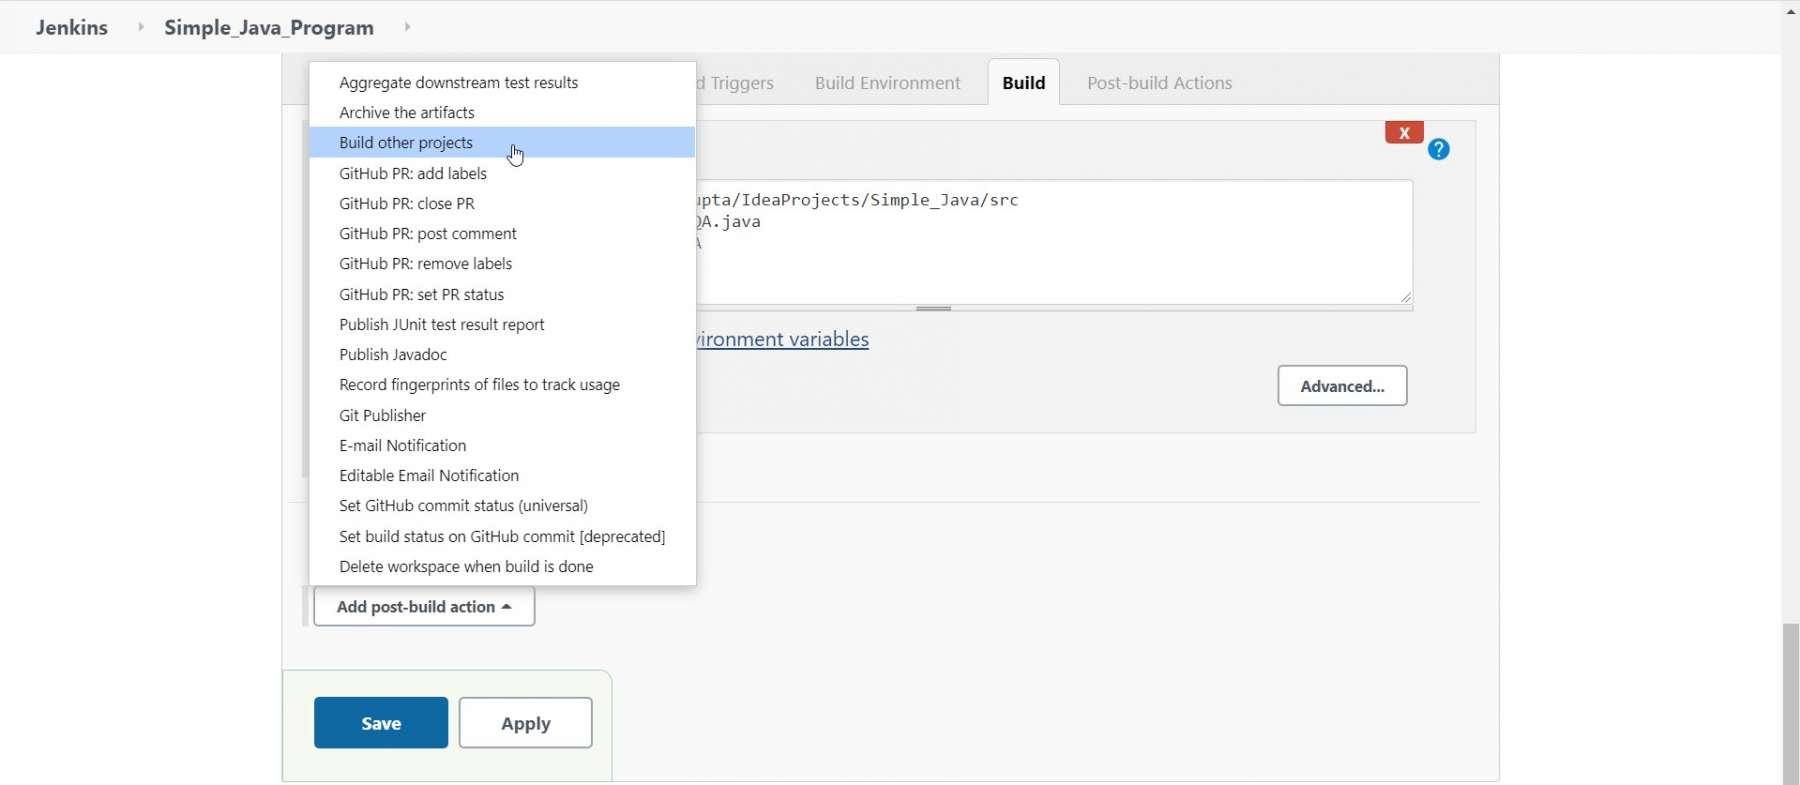Viewport: 1800px width, 785px height.
Task: Pick GitHub PR: close PR
Action: coord(502,203)
